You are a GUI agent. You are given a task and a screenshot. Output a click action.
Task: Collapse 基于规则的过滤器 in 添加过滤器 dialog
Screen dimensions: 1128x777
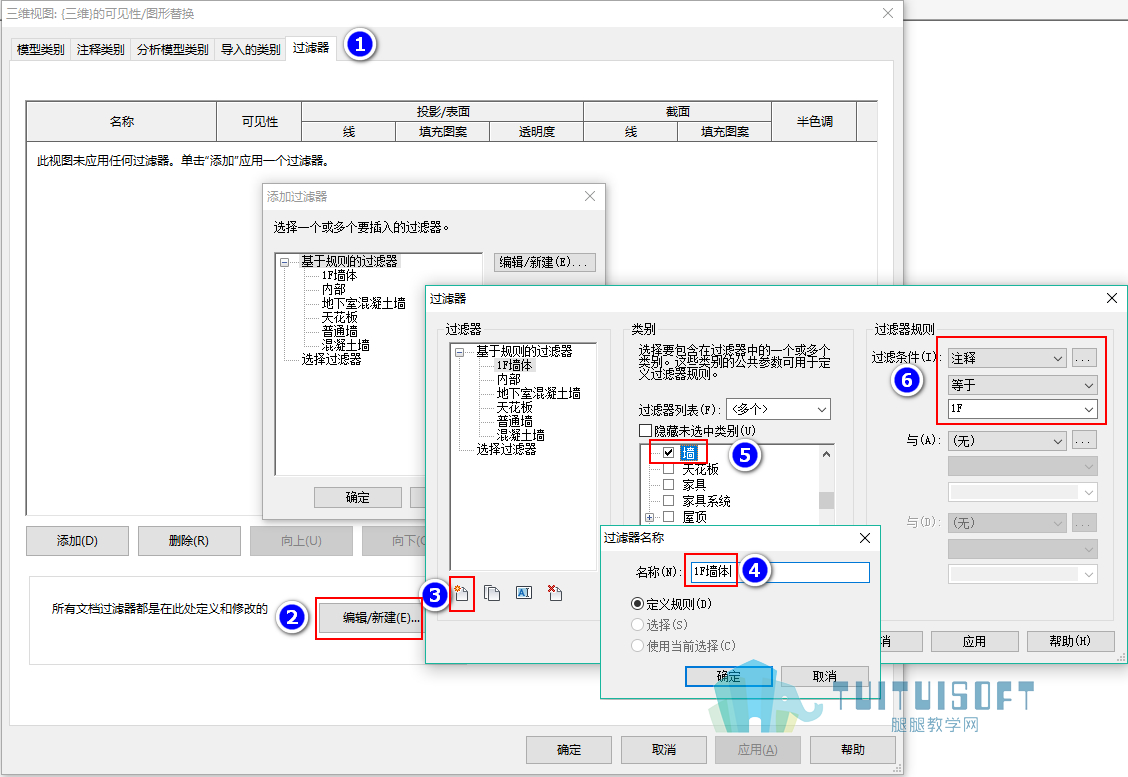(284, 263)
